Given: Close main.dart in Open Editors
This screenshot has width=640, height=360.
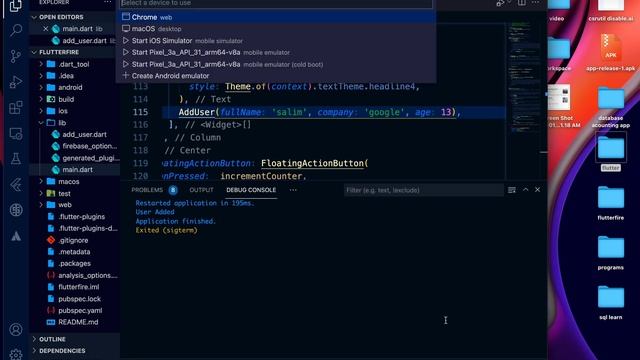Looking at the screenshot, I should tap(46, 29).
